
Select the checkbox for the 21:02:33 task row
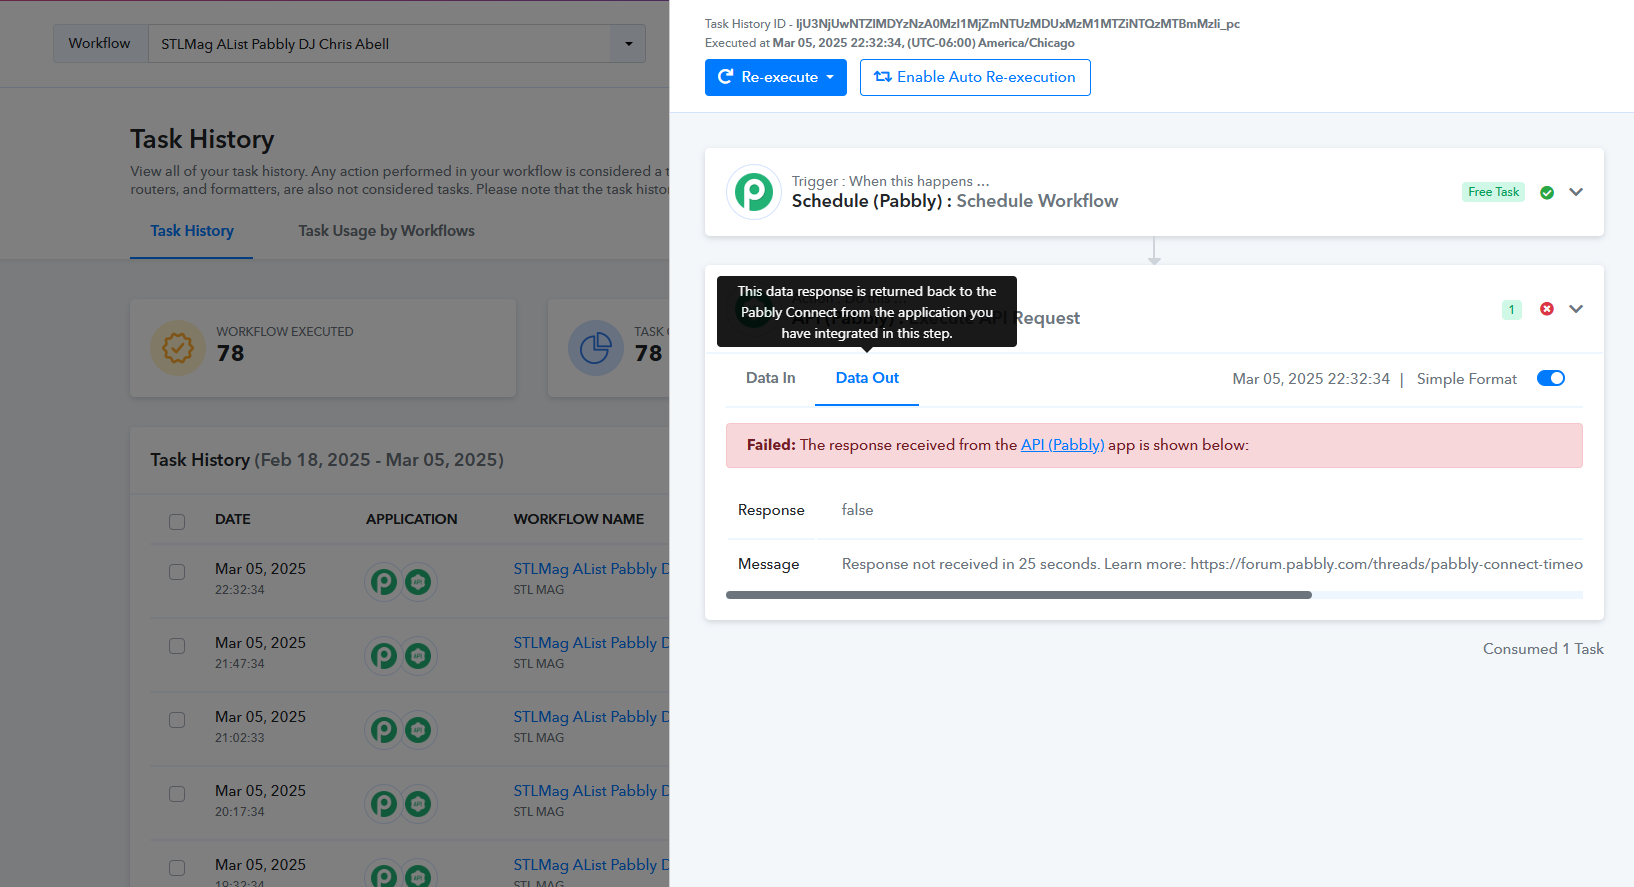pos(177,720)
